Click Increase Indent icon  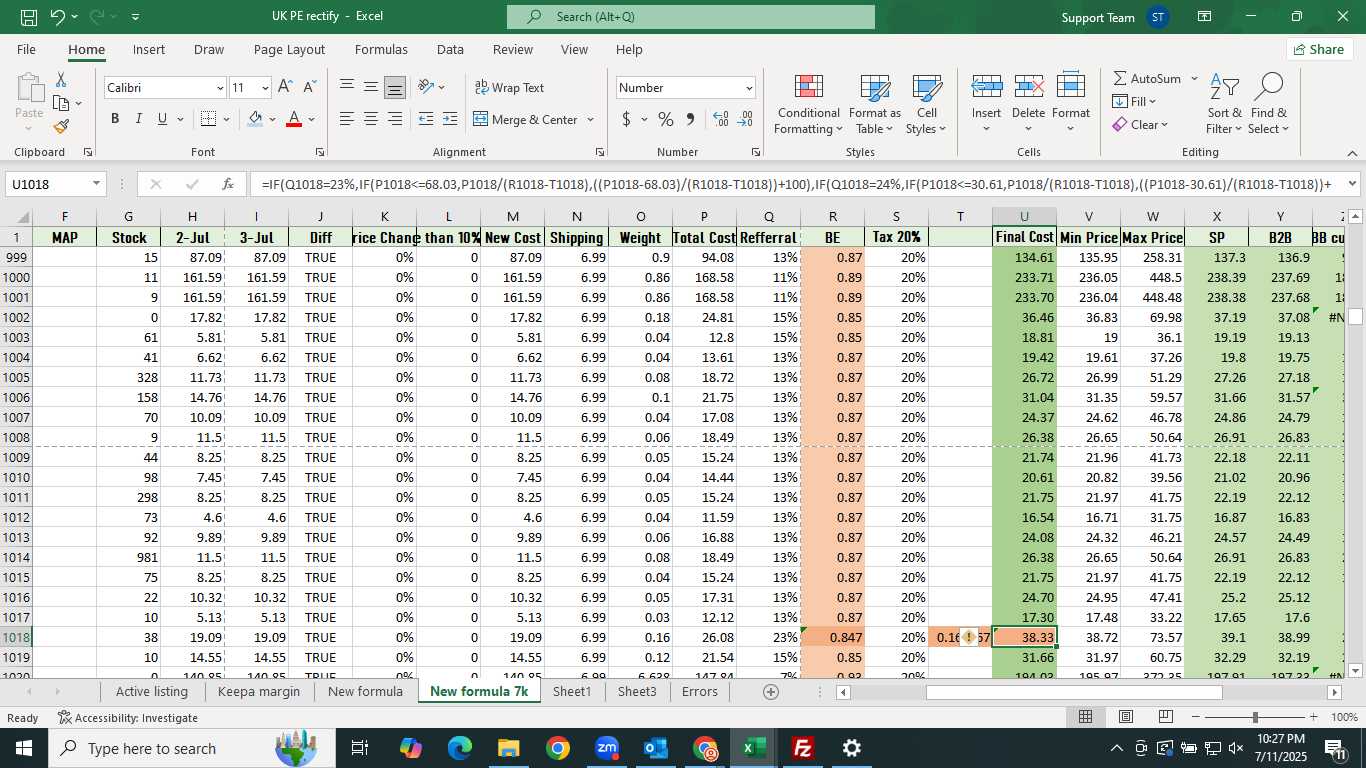click(451, 119)
